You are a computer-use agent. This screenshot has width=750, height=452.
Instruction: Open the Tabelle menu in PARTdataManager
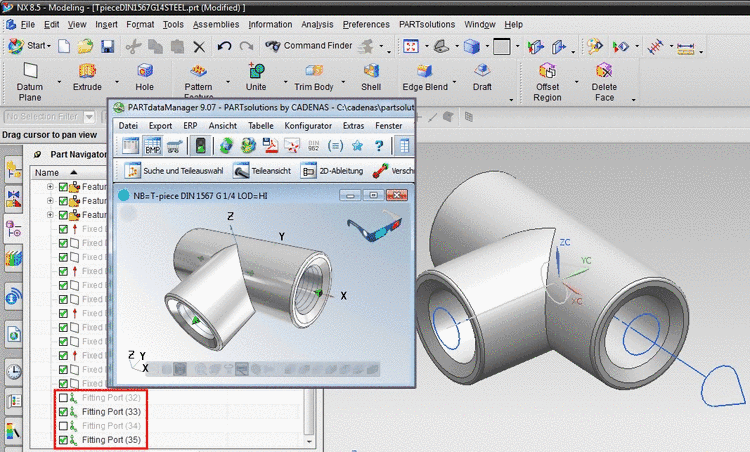pyautogui.click(x=261, y=126)
